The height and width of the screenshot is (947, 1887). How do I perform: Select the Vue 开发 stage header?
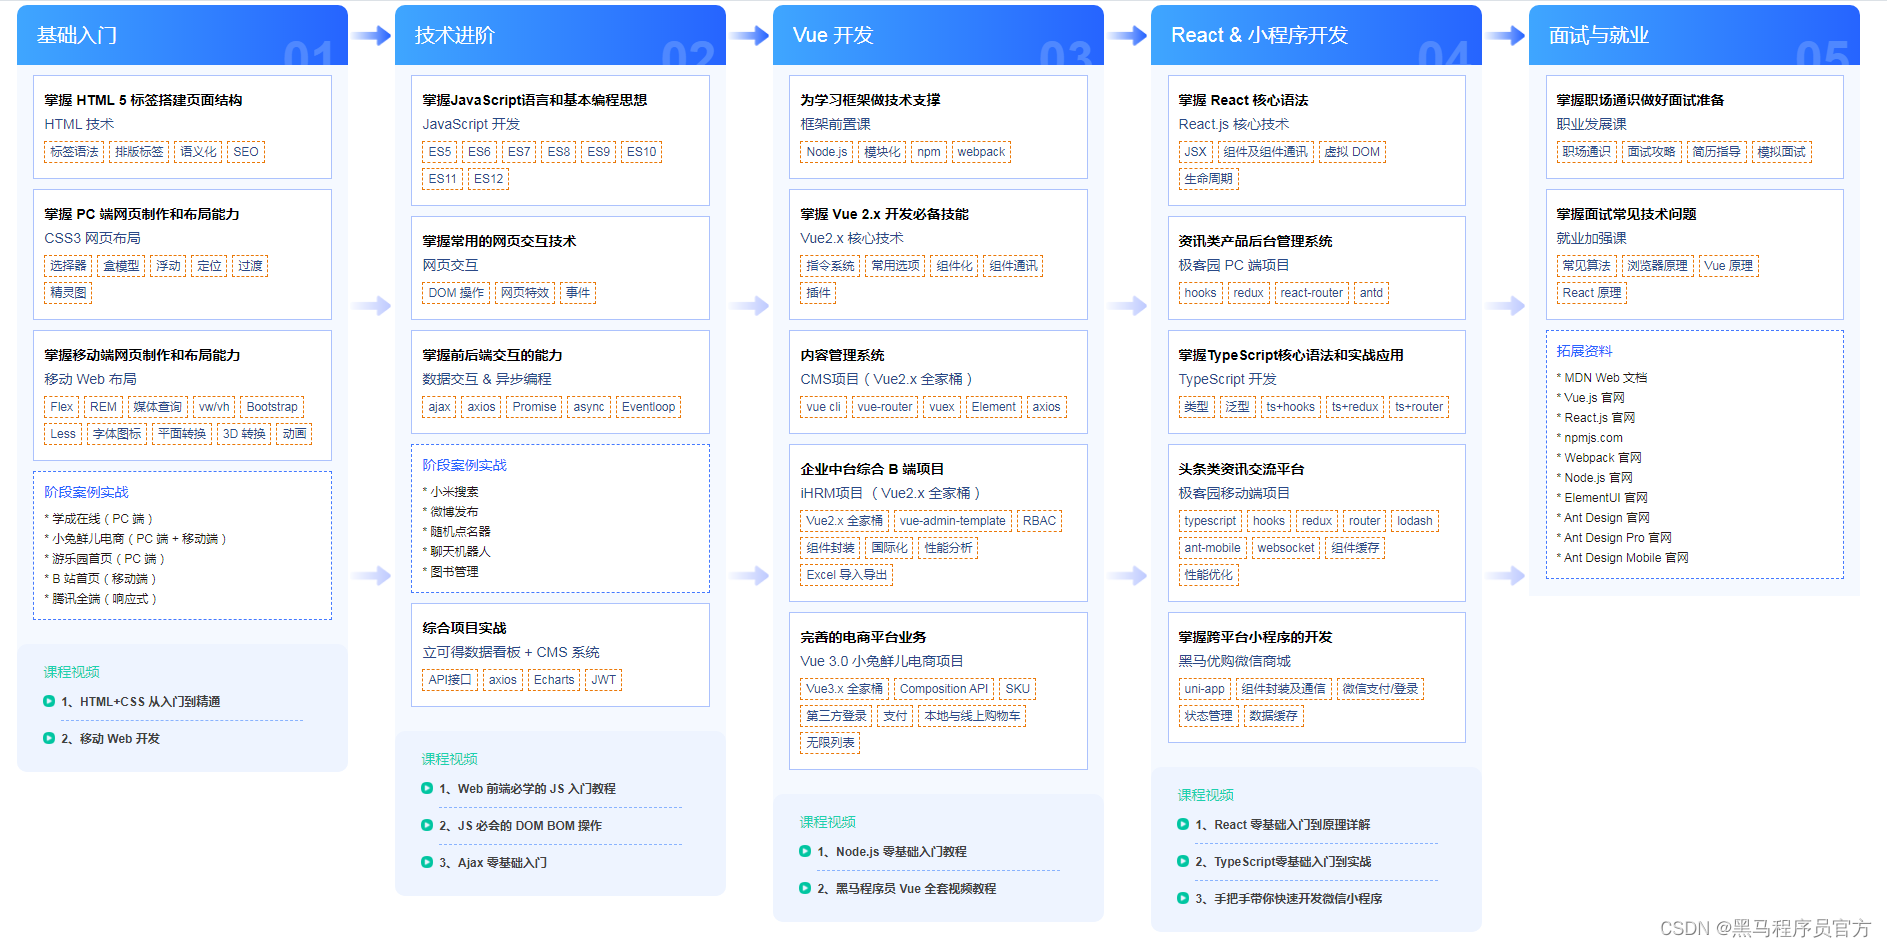[x=938, y=35]
